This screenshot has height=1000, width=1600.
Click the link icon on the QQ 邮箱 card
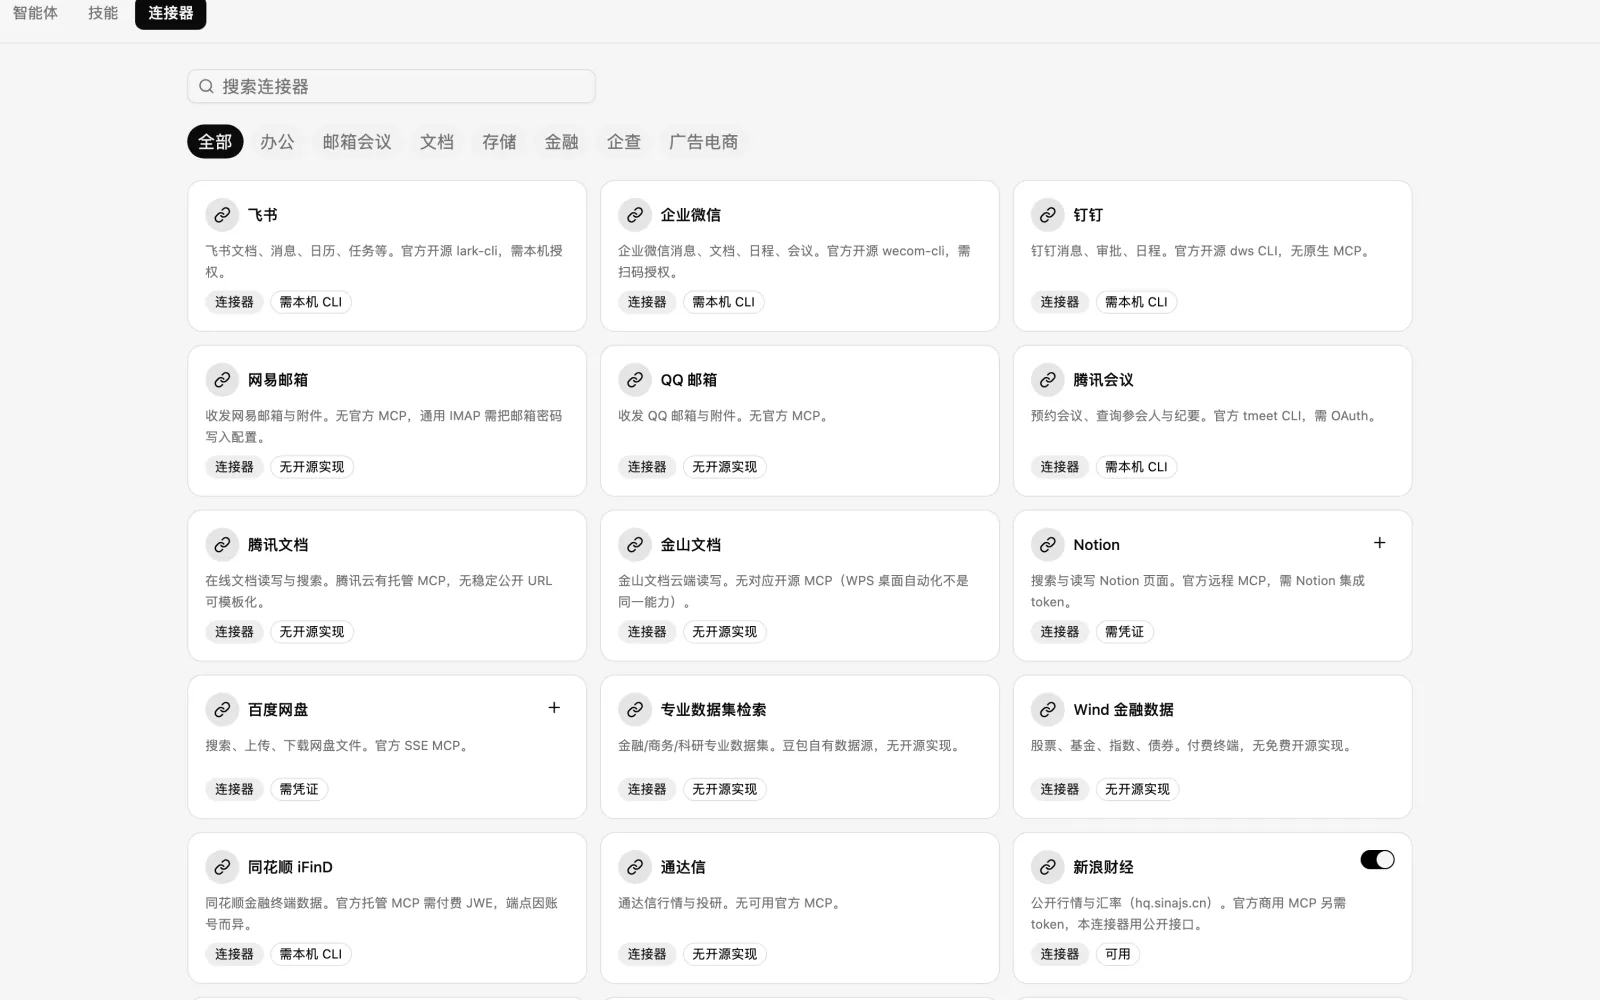[x=634, y=380]
